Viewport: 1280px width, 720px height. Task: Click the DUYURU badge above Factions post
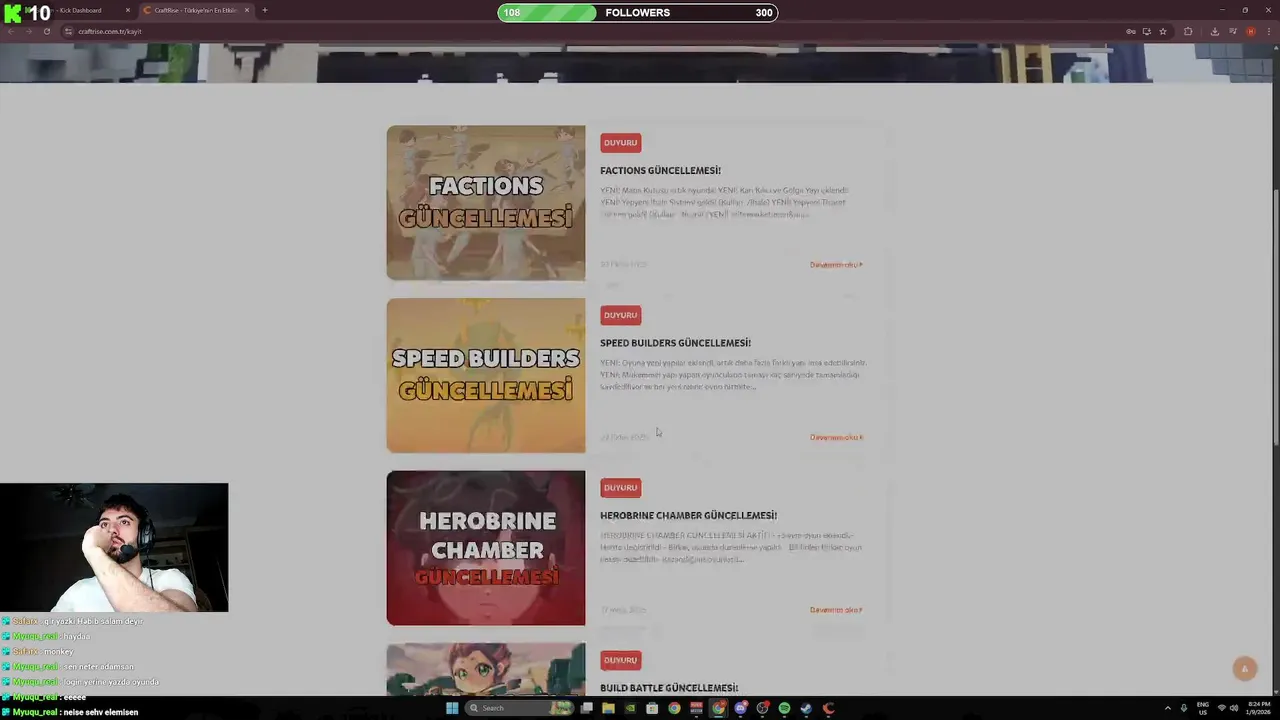pos(620,143)
